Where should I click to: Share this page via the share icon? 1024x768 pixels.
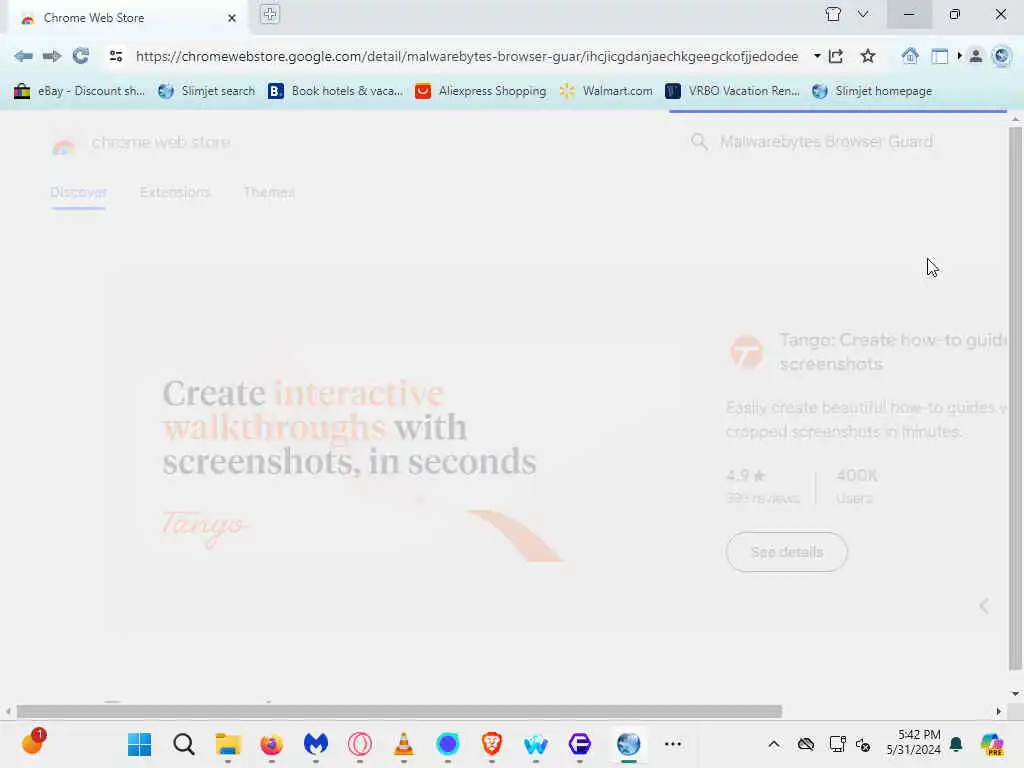[836, 56]
